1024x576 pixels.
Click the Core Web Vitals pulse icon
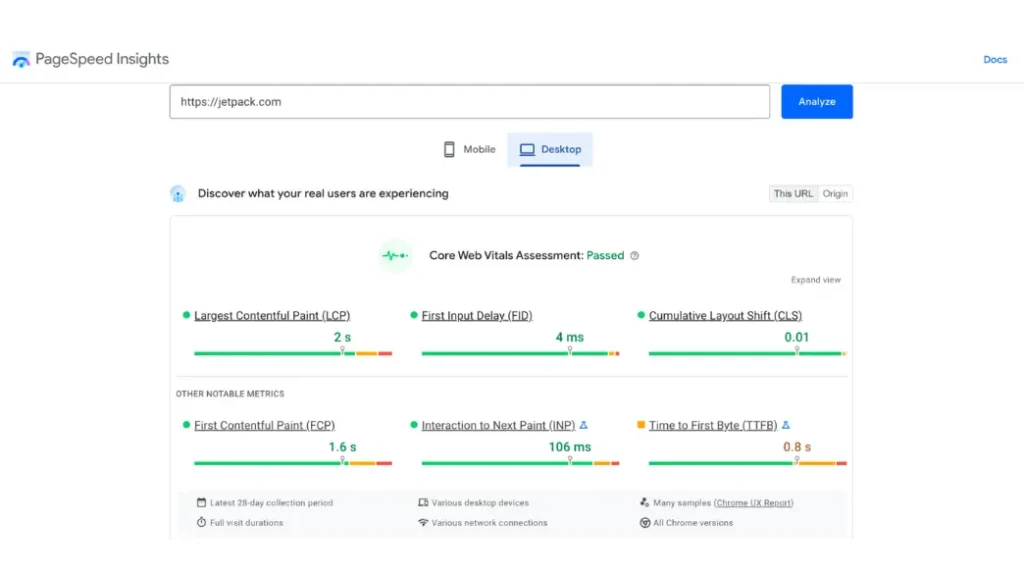coord(395,255)
